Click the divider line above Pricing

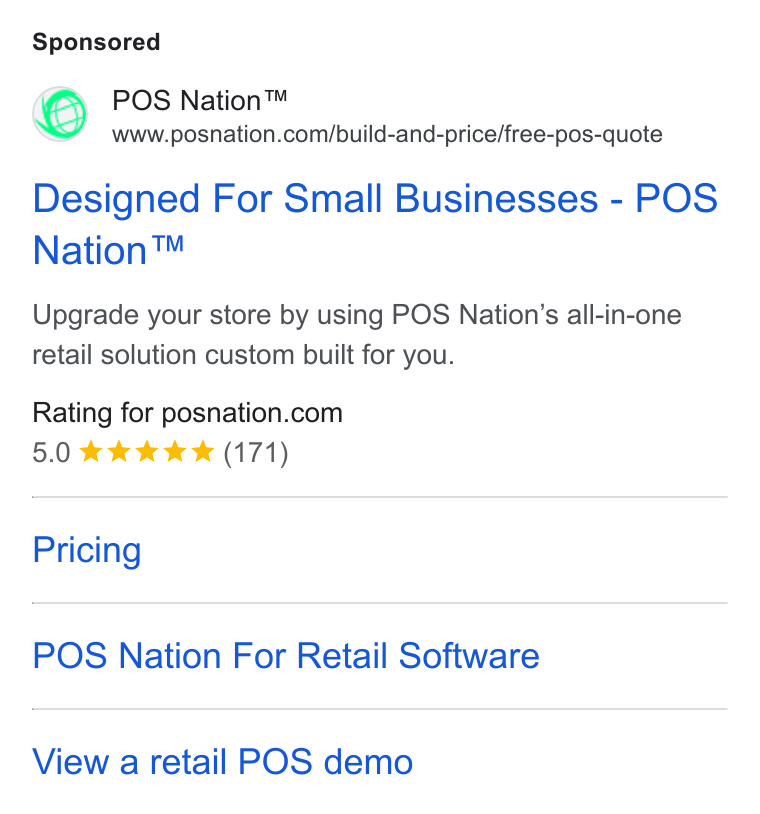[x=379, y=497]
